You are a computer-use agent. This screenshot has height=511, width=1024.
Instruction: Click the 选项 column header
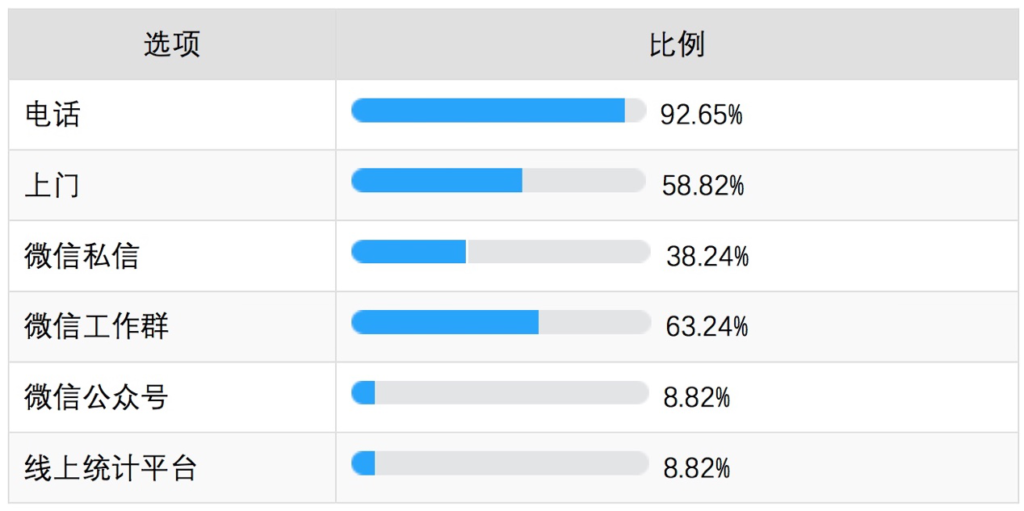(x=172, y=44)
